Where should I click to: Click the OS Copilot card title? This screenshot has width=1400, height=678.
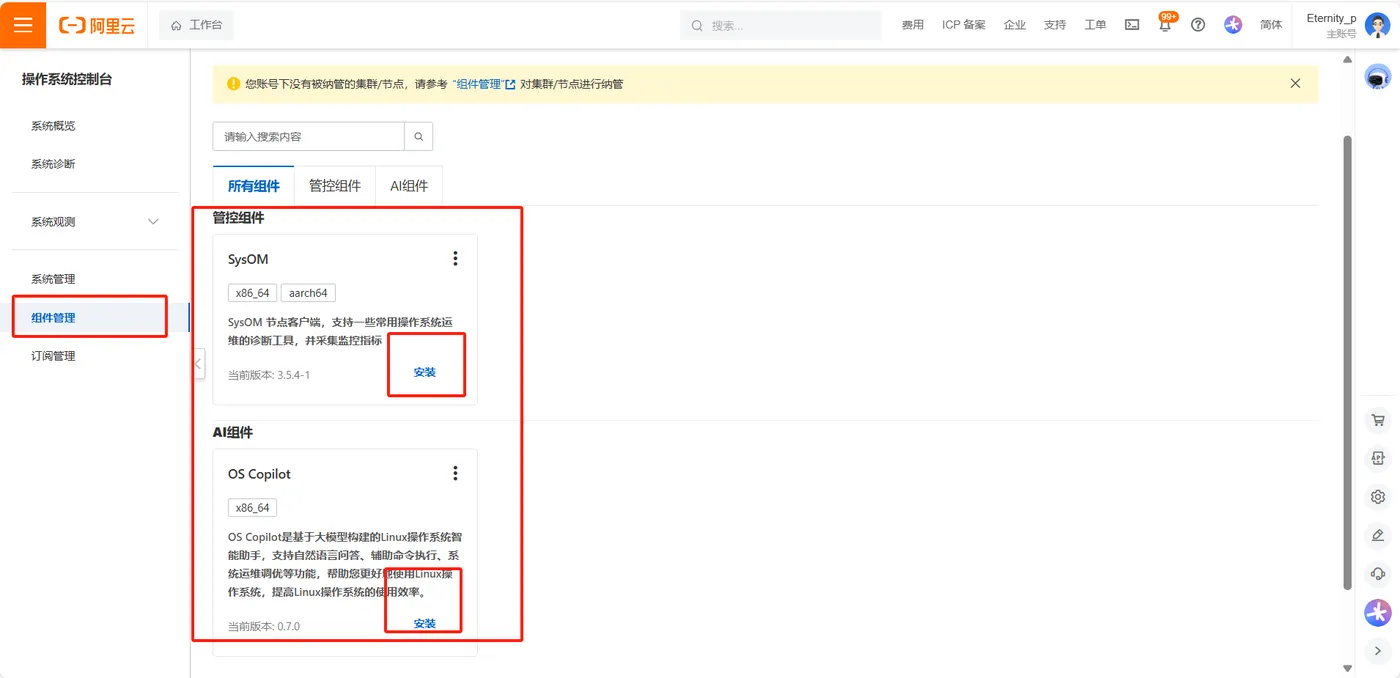point(259,474)
